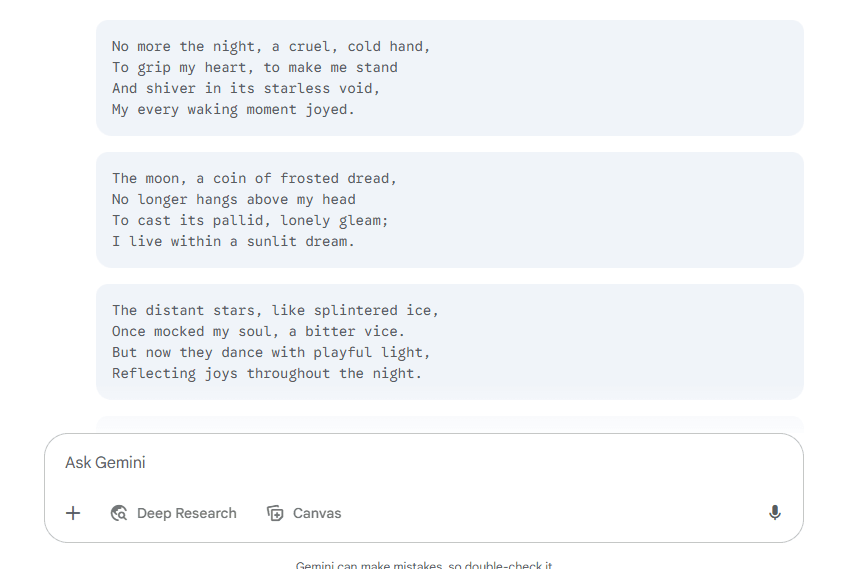Screen dimensions: 862x569
Task: Click the line 'But now they dance with playful light'
Action: (271, 352)
